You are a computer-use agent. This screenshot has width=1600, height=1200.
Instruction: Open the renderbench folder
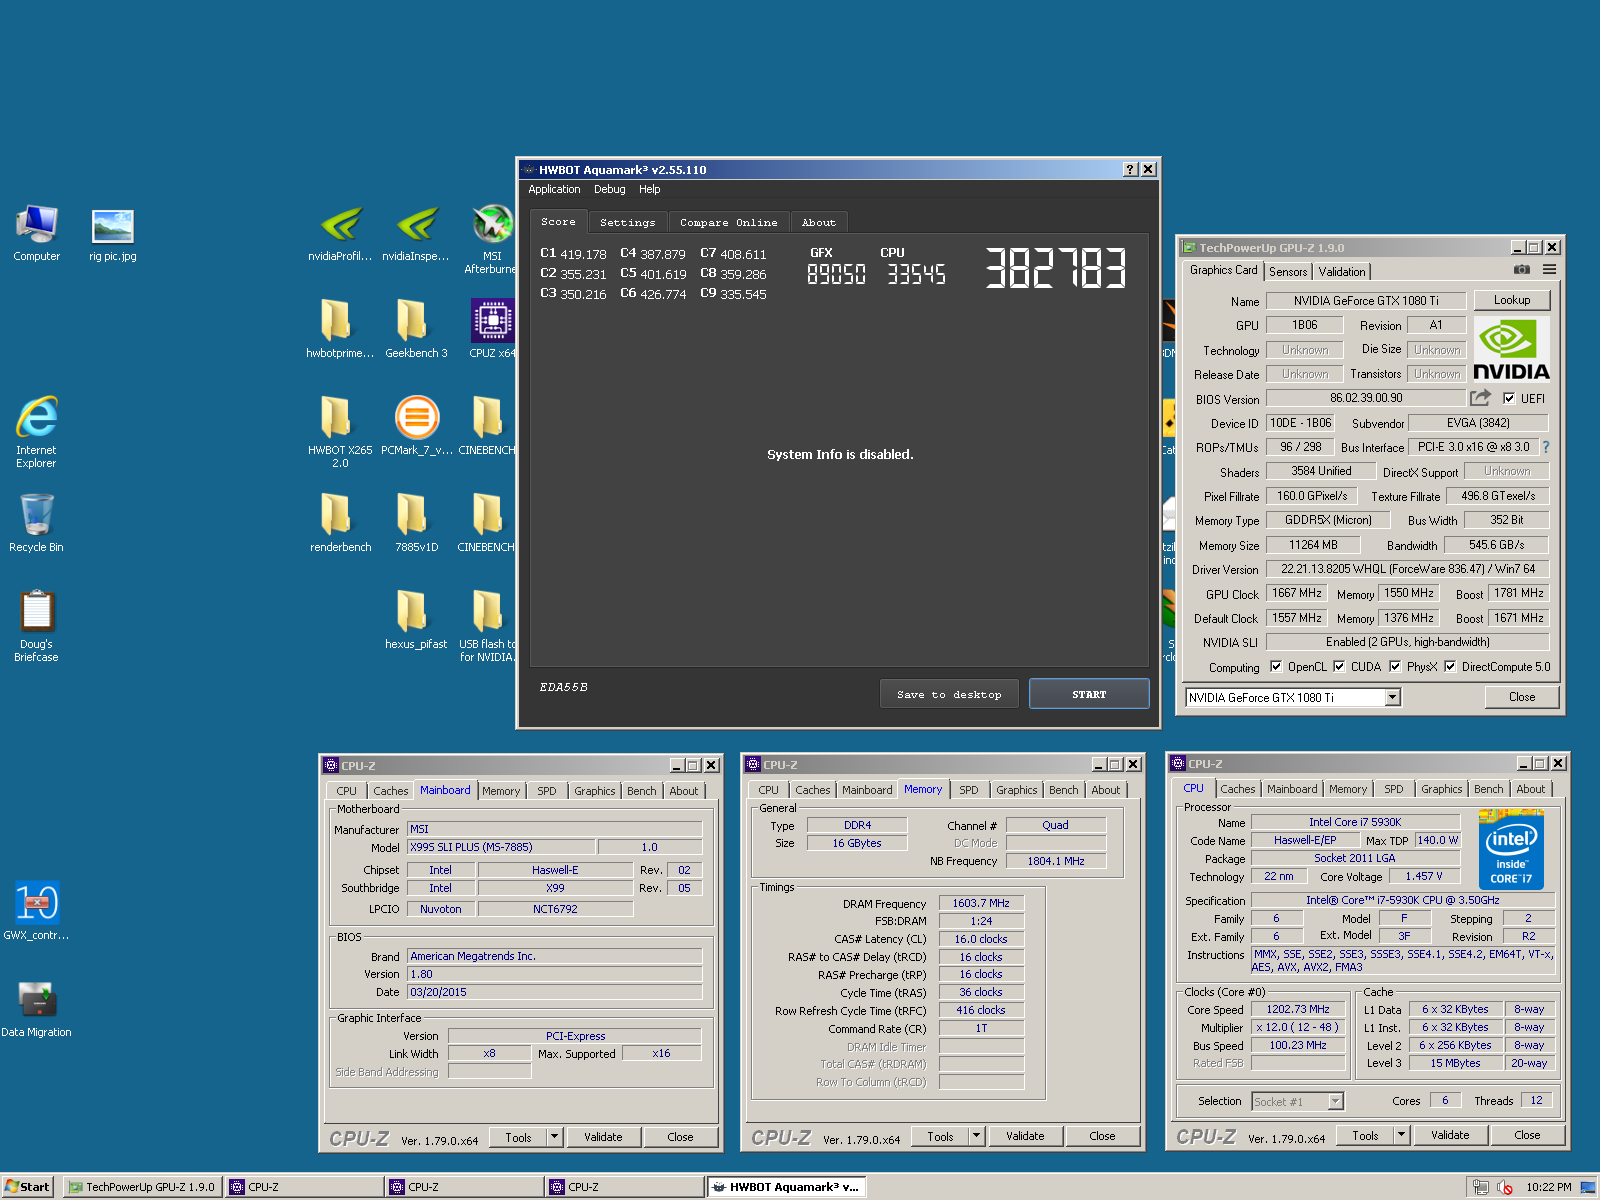(340, 523)
